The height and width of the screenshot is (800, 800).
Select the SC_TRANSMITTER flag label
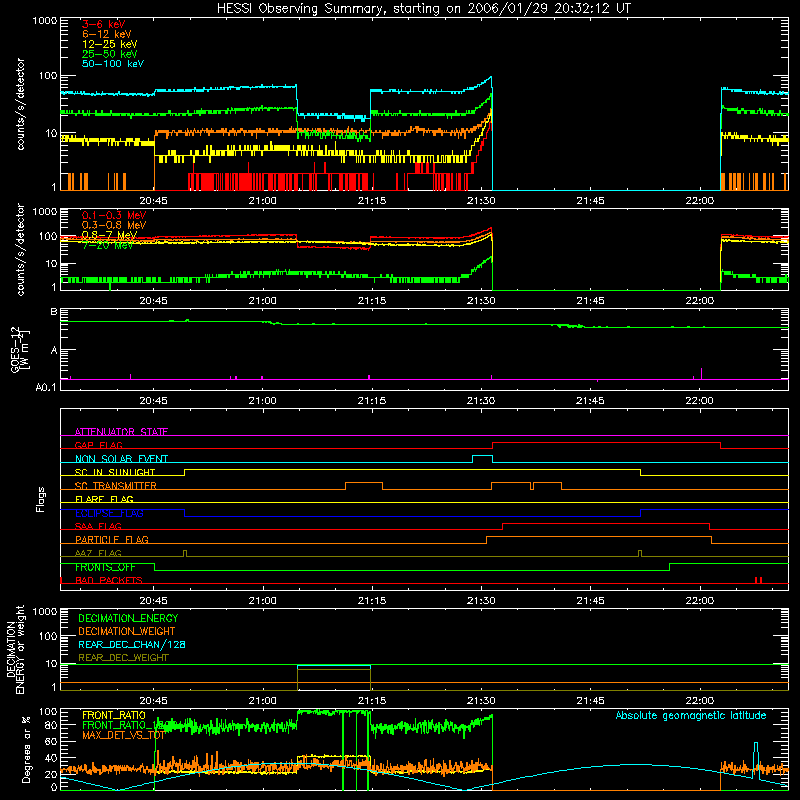point(115,486)
